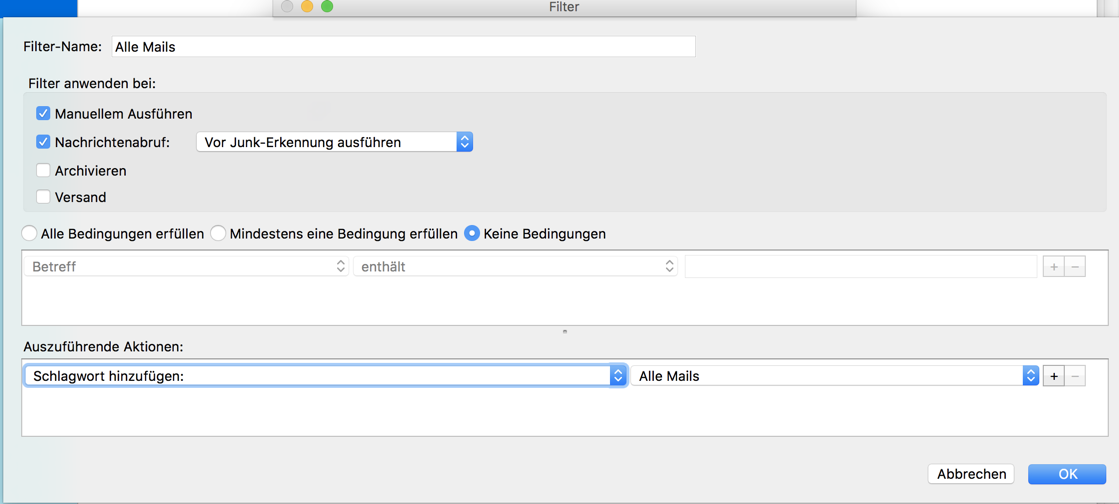
Task: Click the green zoom window button
Action: coord(327,6)
